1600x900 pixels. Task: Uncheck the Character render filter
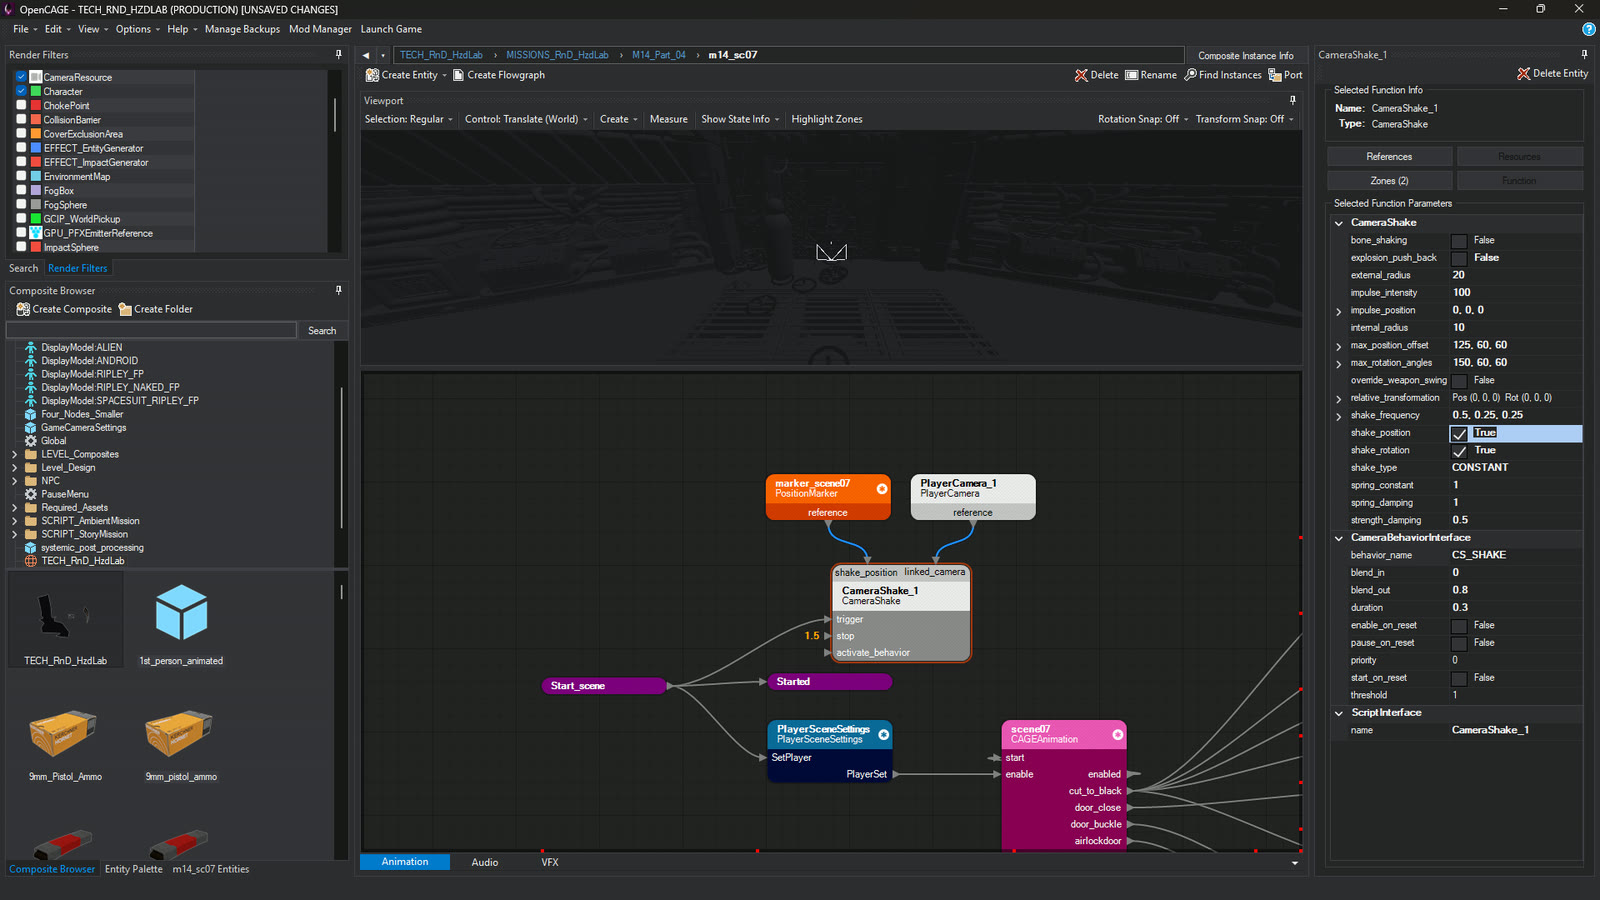(x=21, y=90)
